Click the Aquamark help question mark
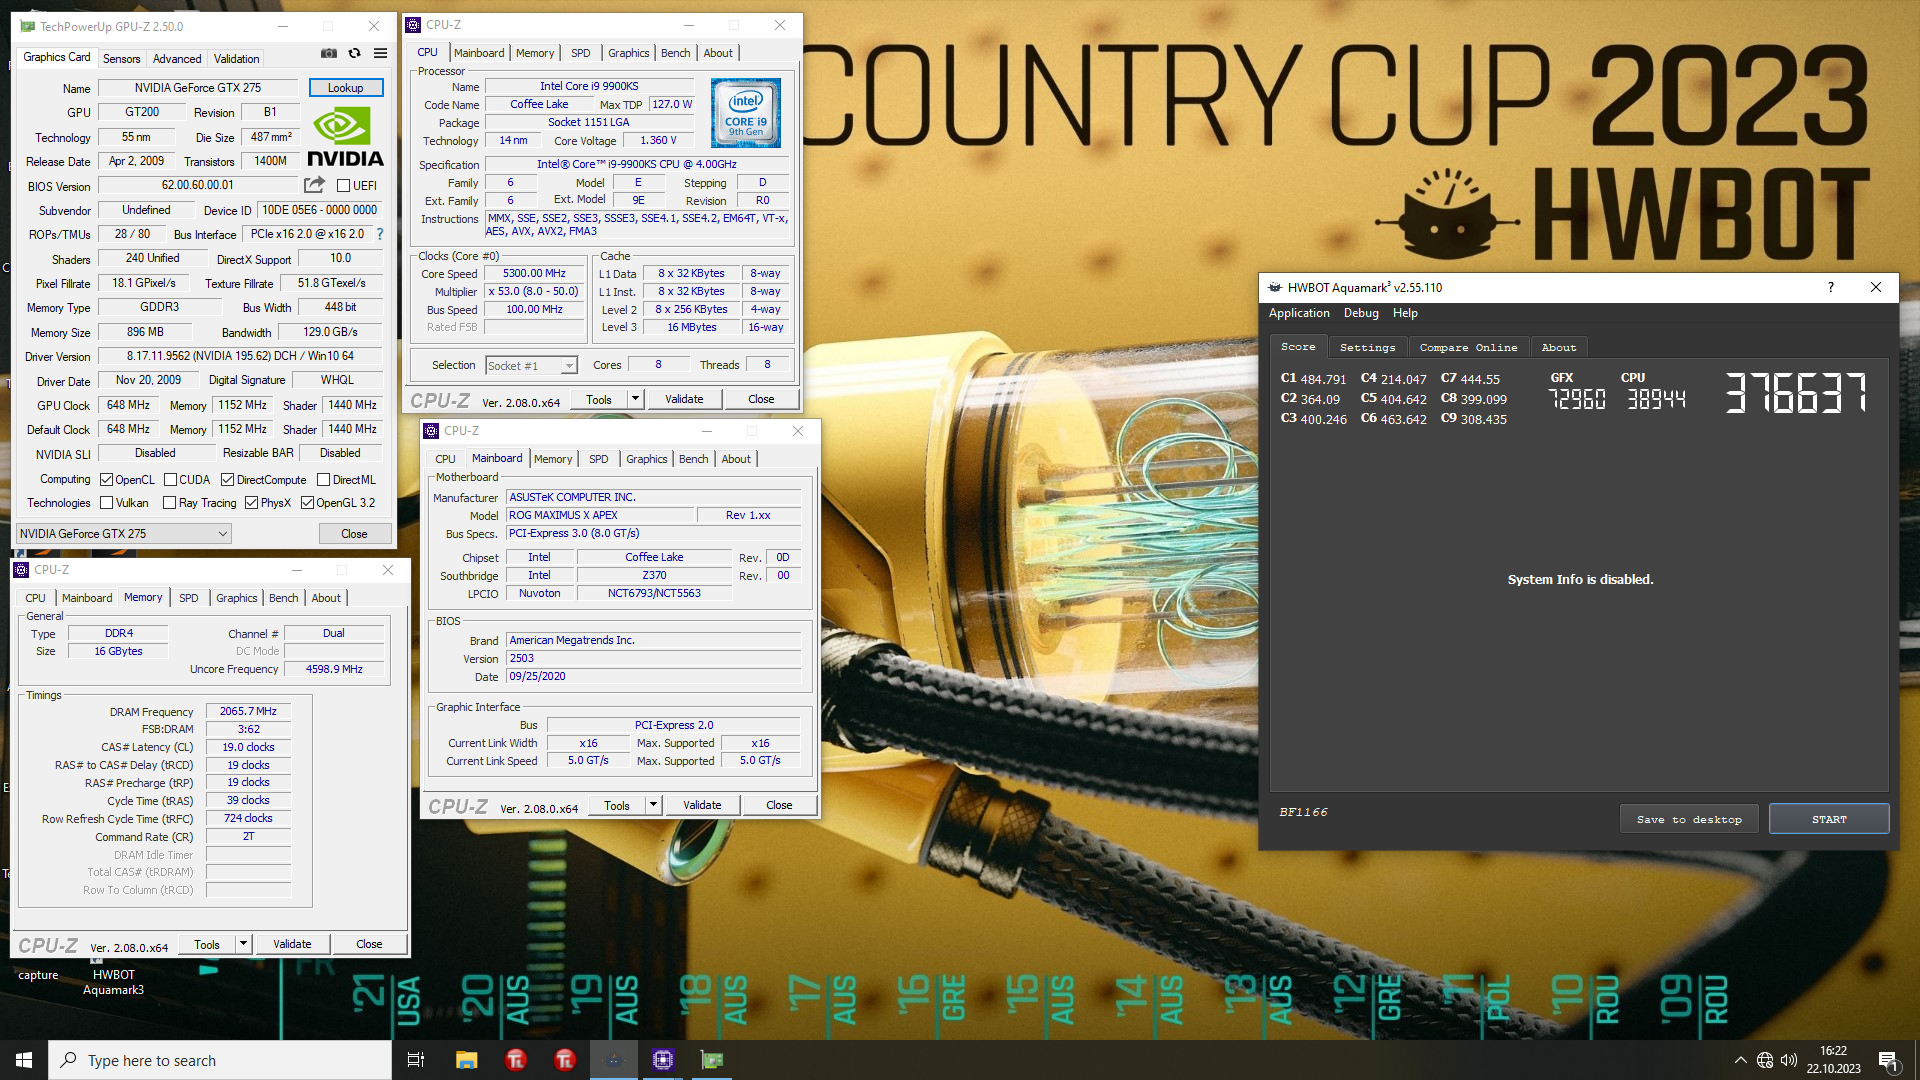 click(x=1831, y=287)
